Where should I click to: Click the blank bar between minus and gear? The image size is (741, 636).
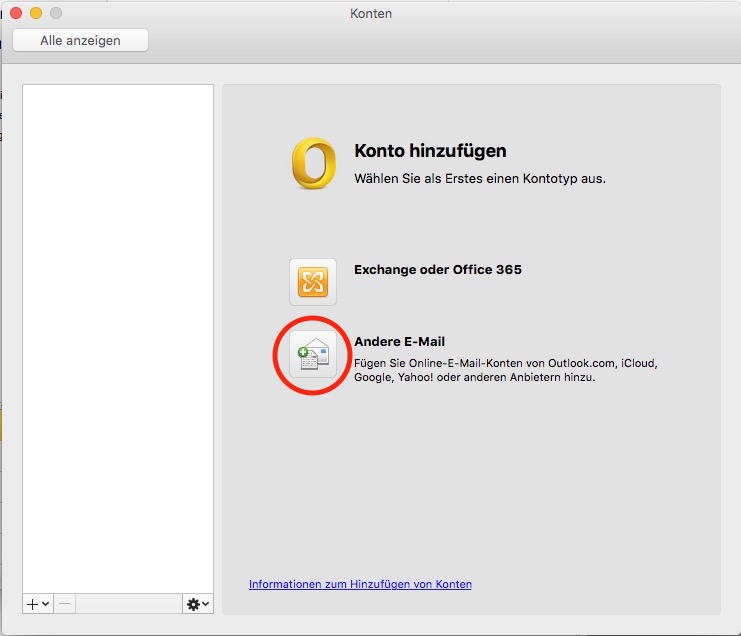pos(128,604)
